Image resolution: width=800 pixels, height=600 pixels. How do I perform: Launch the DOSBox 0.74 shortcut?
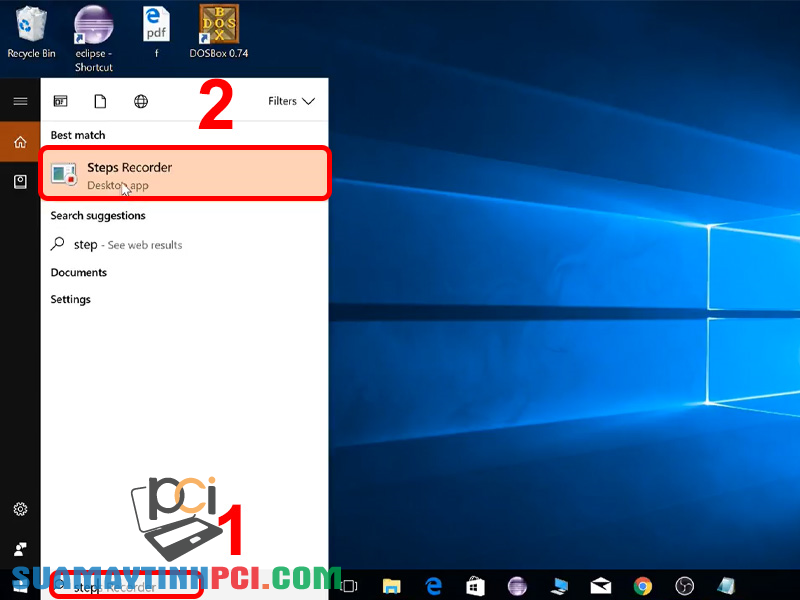click(219, 31)
